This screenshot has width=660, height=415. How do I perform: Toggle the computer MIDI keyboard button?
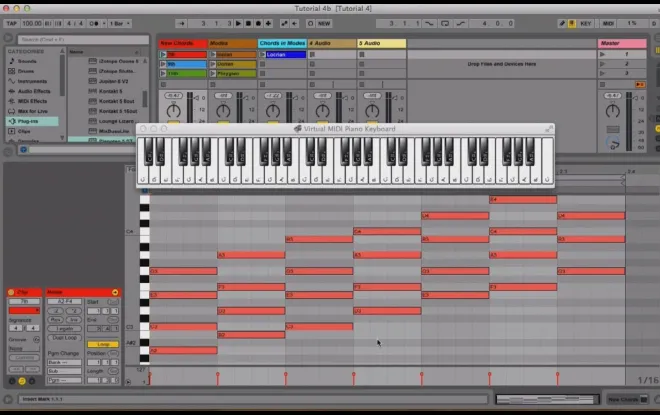572,24
